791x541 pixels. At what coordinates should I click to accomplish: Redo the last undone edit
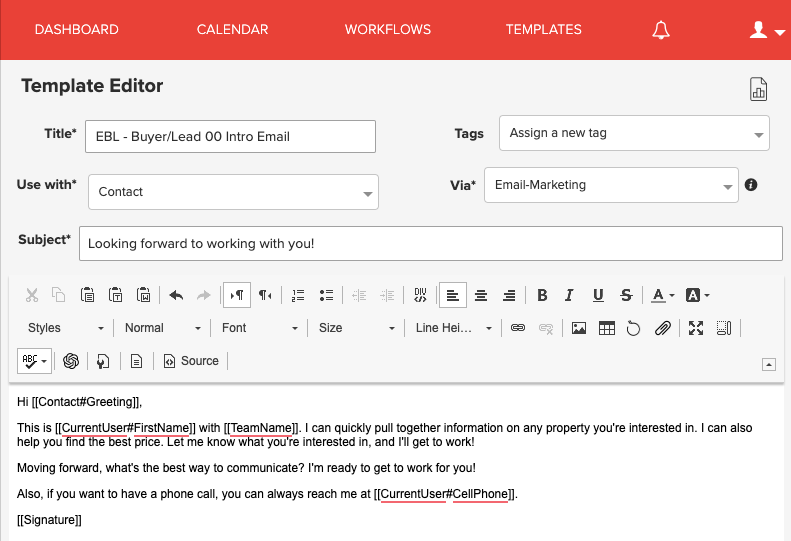(x=204, y=295)
